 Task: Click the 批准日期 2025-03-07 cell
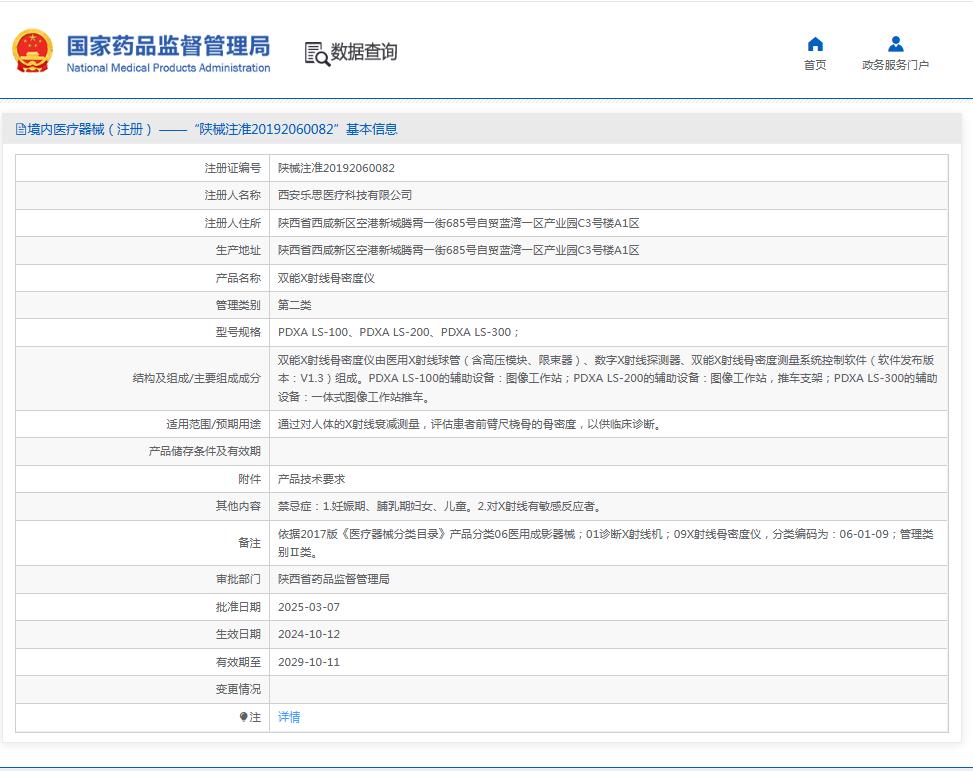click(313, 606)
